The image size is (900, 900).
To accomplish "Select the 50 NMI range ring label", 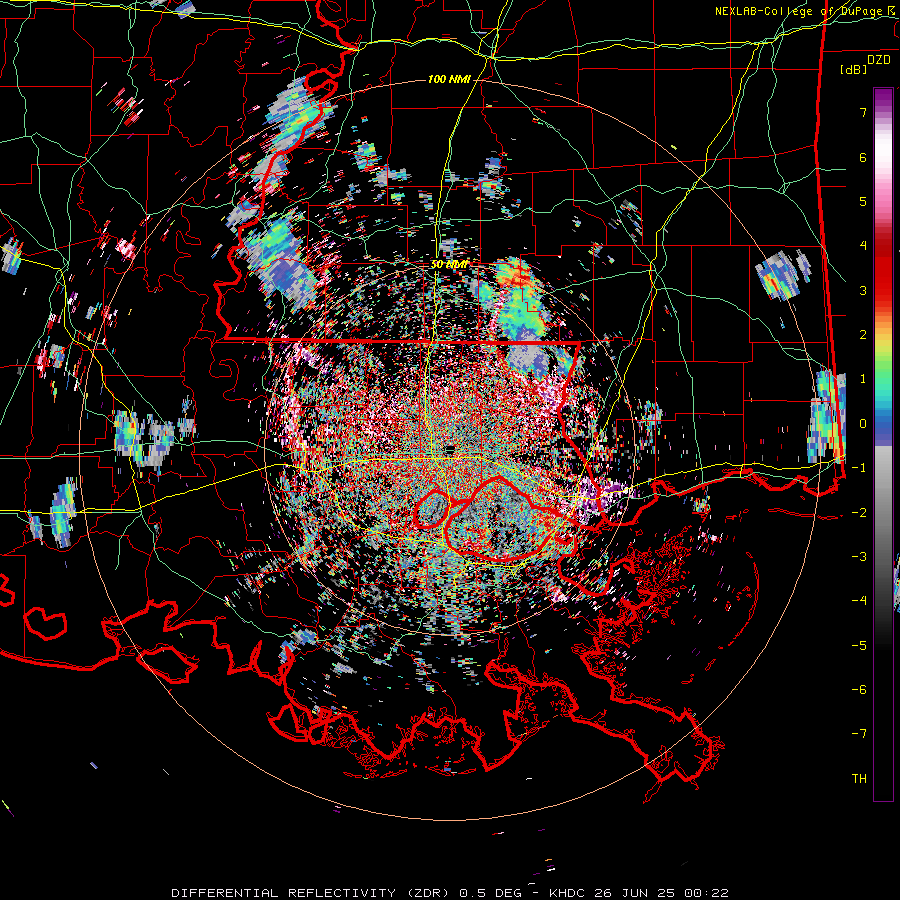I will 449,265.
